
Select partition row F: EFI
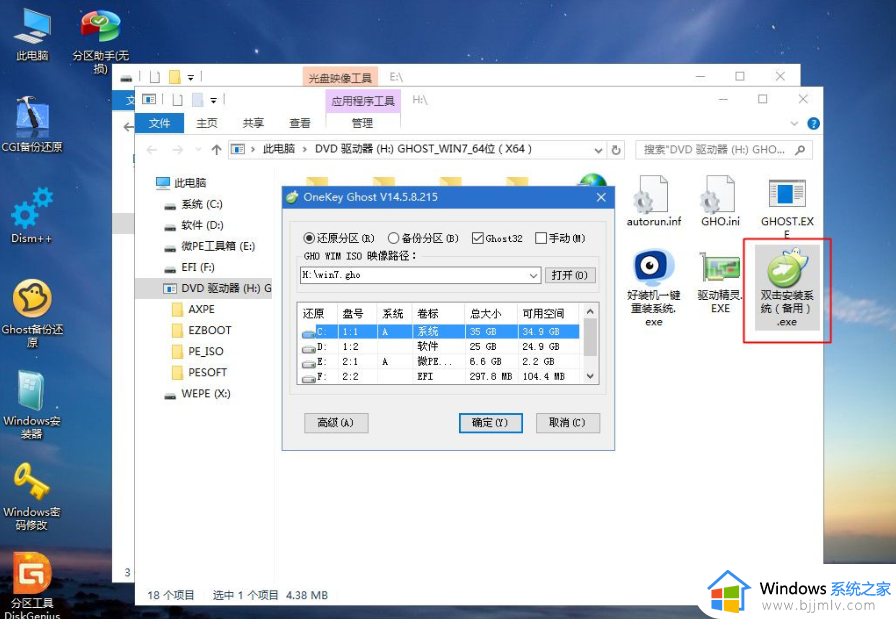click(440, 377)
